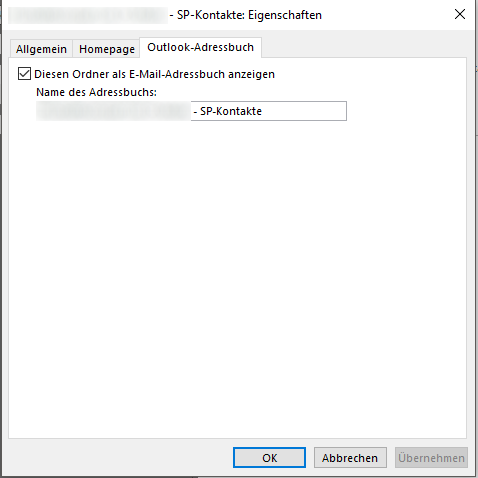Click the Name des Adressbuchs label
The image size is (478, 478).
[96, 92]
